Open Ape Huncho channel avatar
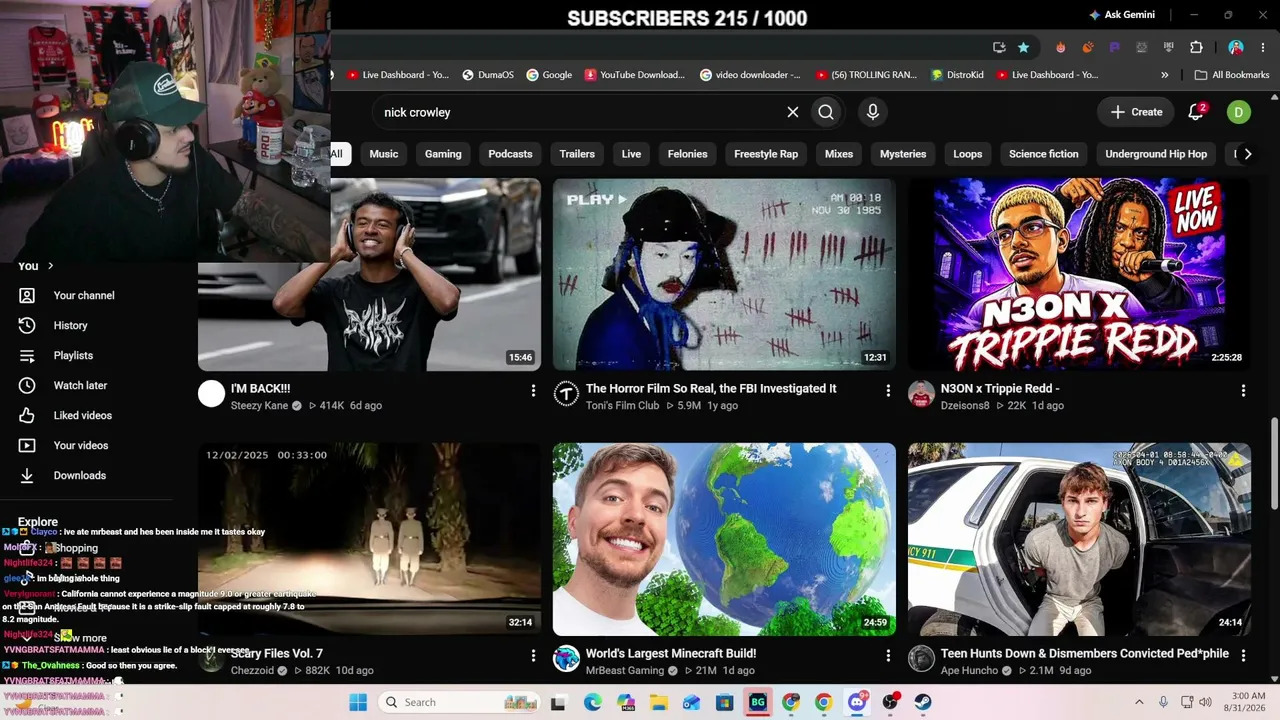Screen dimensions: 1280x720 point(922,659)
